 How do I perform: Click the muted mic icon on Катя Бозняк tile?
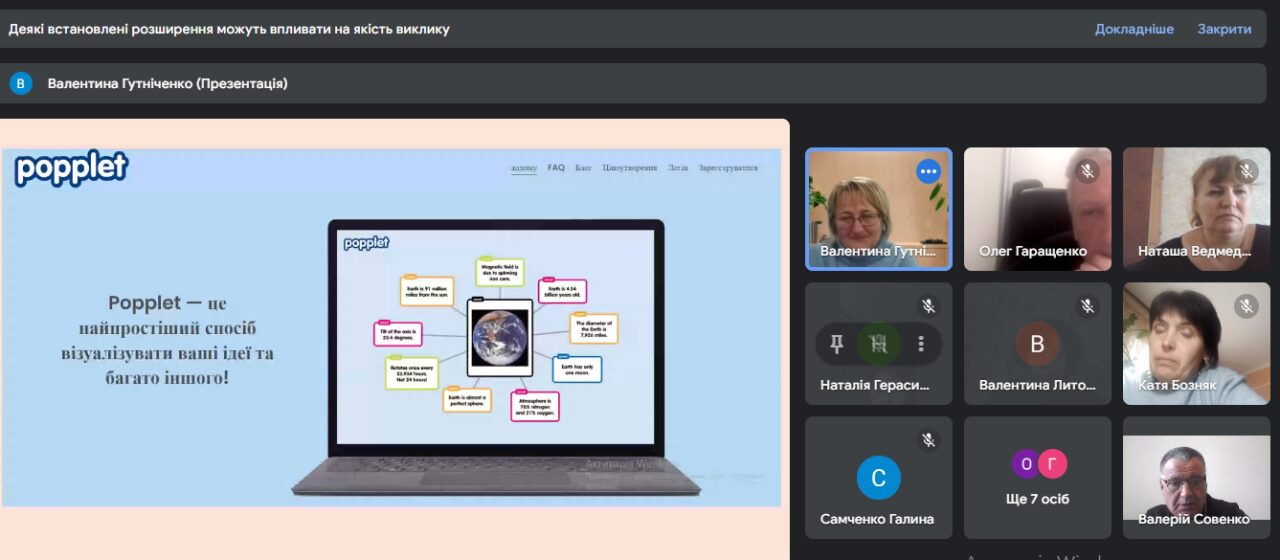coord(1246,306)
